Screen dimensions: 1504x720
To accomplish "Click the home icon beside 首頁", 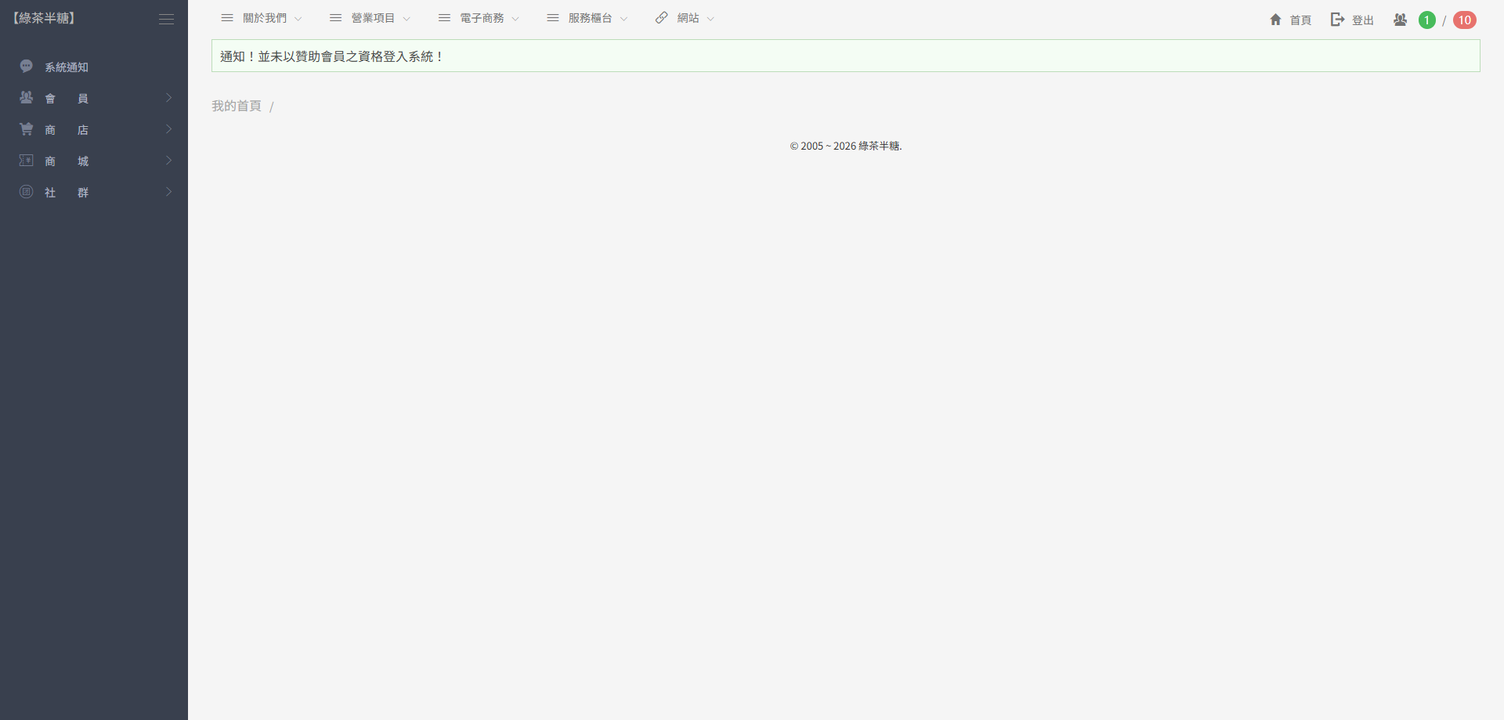I will point(1275,19).
